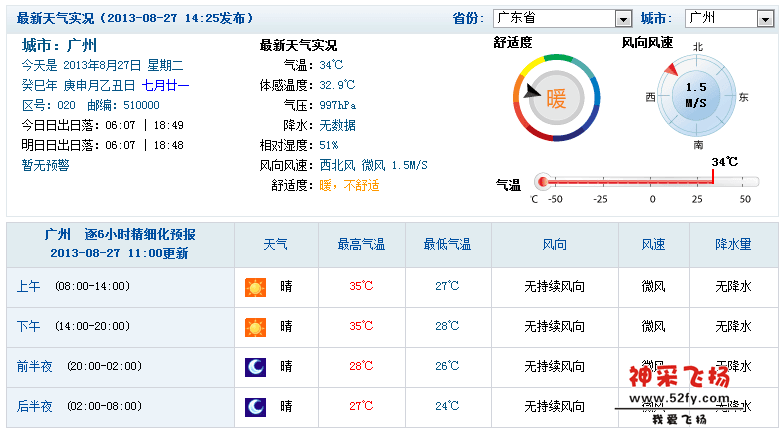Click the 风向风速 compass label
Image resolution: width=781 pixels, height=431 pixels.
(647, 43)
